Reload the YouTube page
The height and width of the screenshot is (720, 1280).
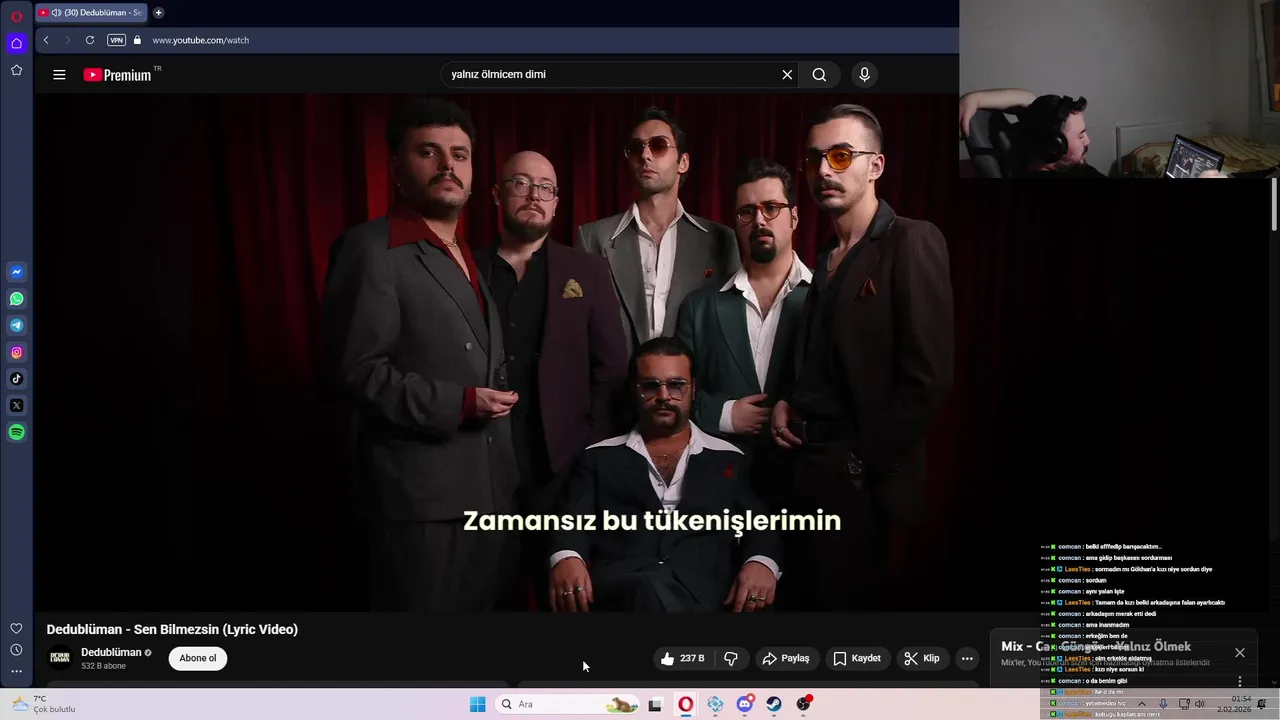(90, 40)
